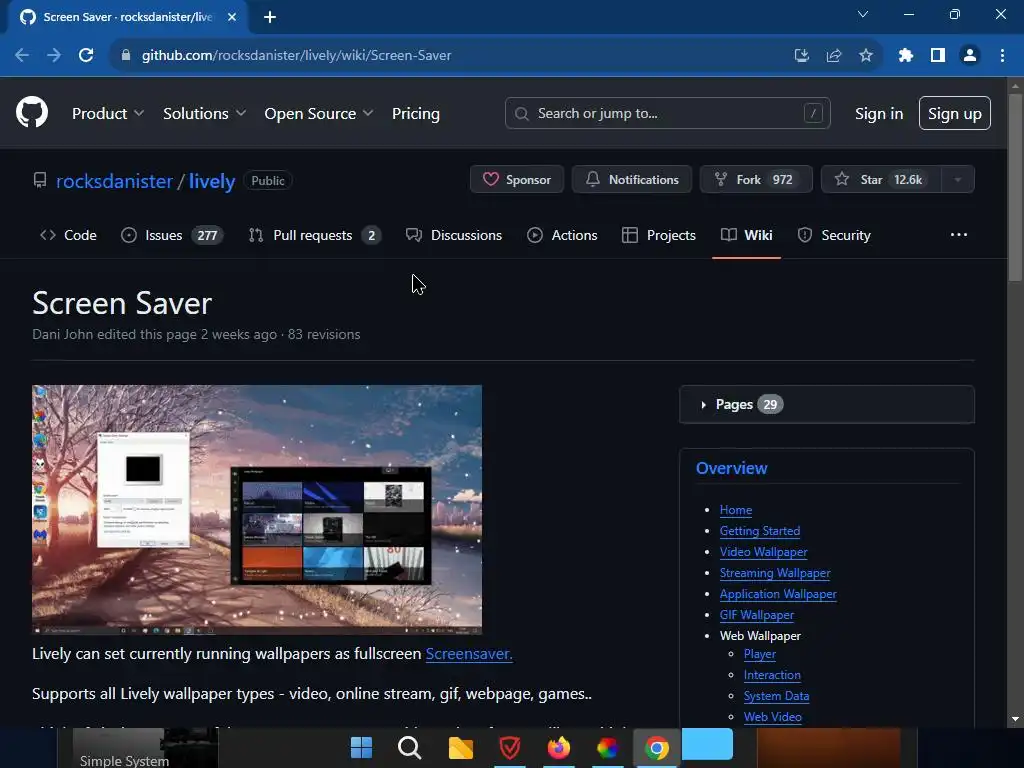Install app via address bar icon
1024x768 pixels.
(x=801, y=56)
